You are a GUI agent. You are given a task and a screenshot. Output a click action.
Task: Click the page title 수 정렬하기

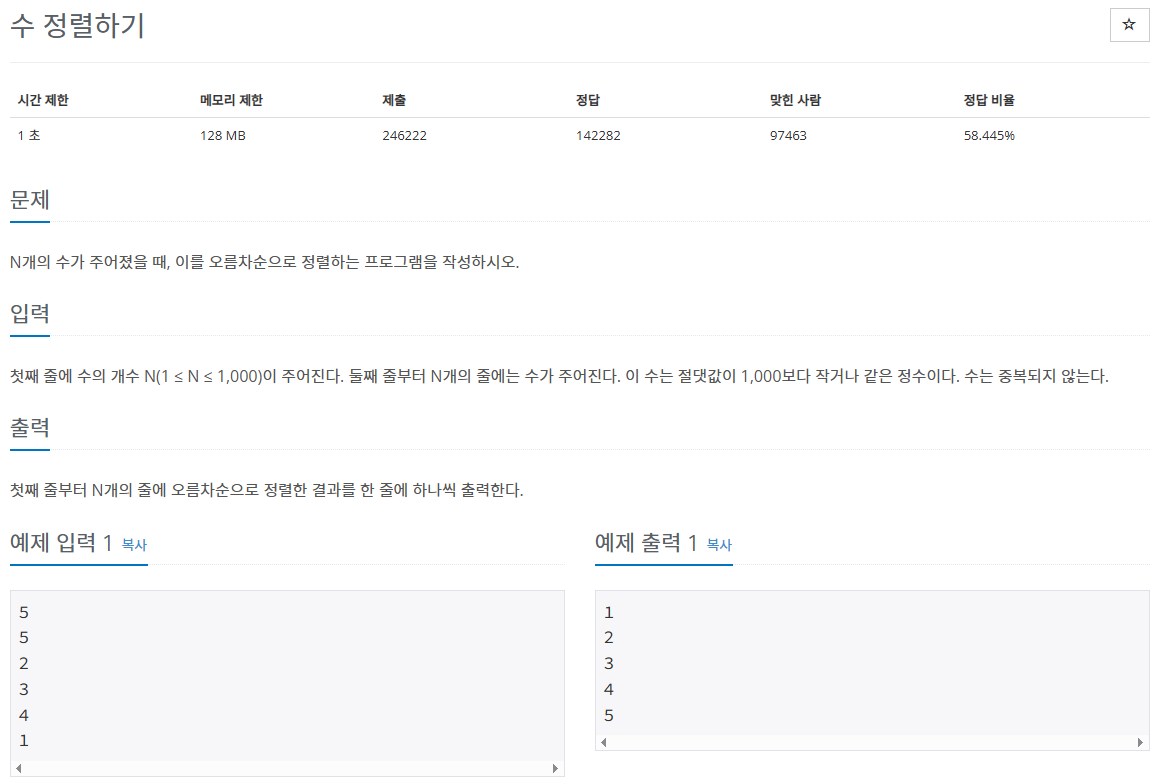[77, 25]
